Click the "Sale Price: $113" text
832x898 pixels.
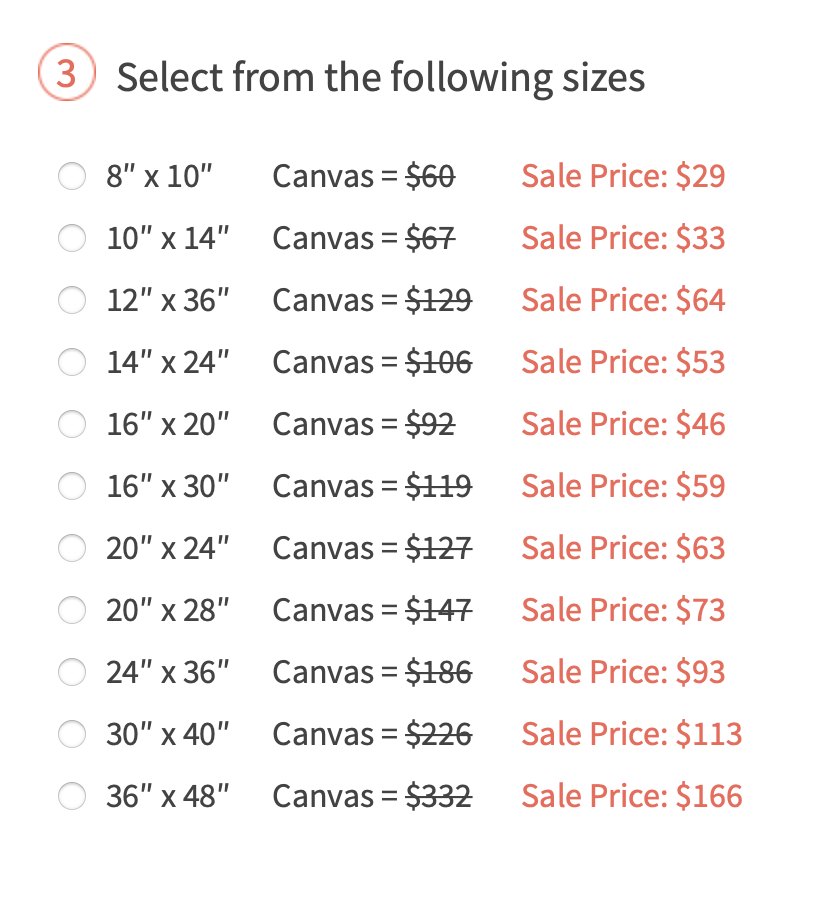(x=631, y=735)
